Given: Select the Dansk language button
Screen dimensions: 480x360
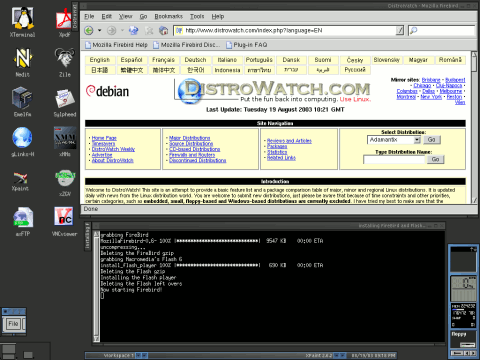Looking at the screenshot, I should point(291,60).
